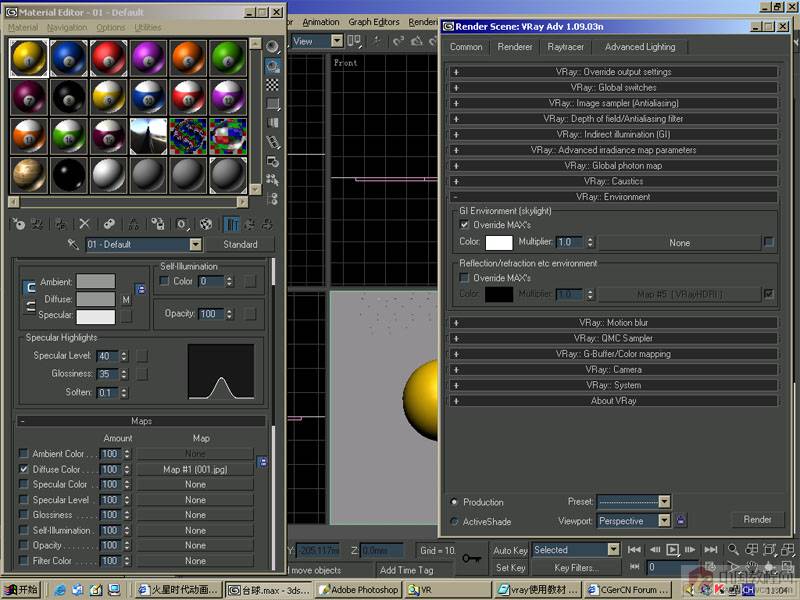
Task: Click Play Animation button
Action: [x=673, y=549]
